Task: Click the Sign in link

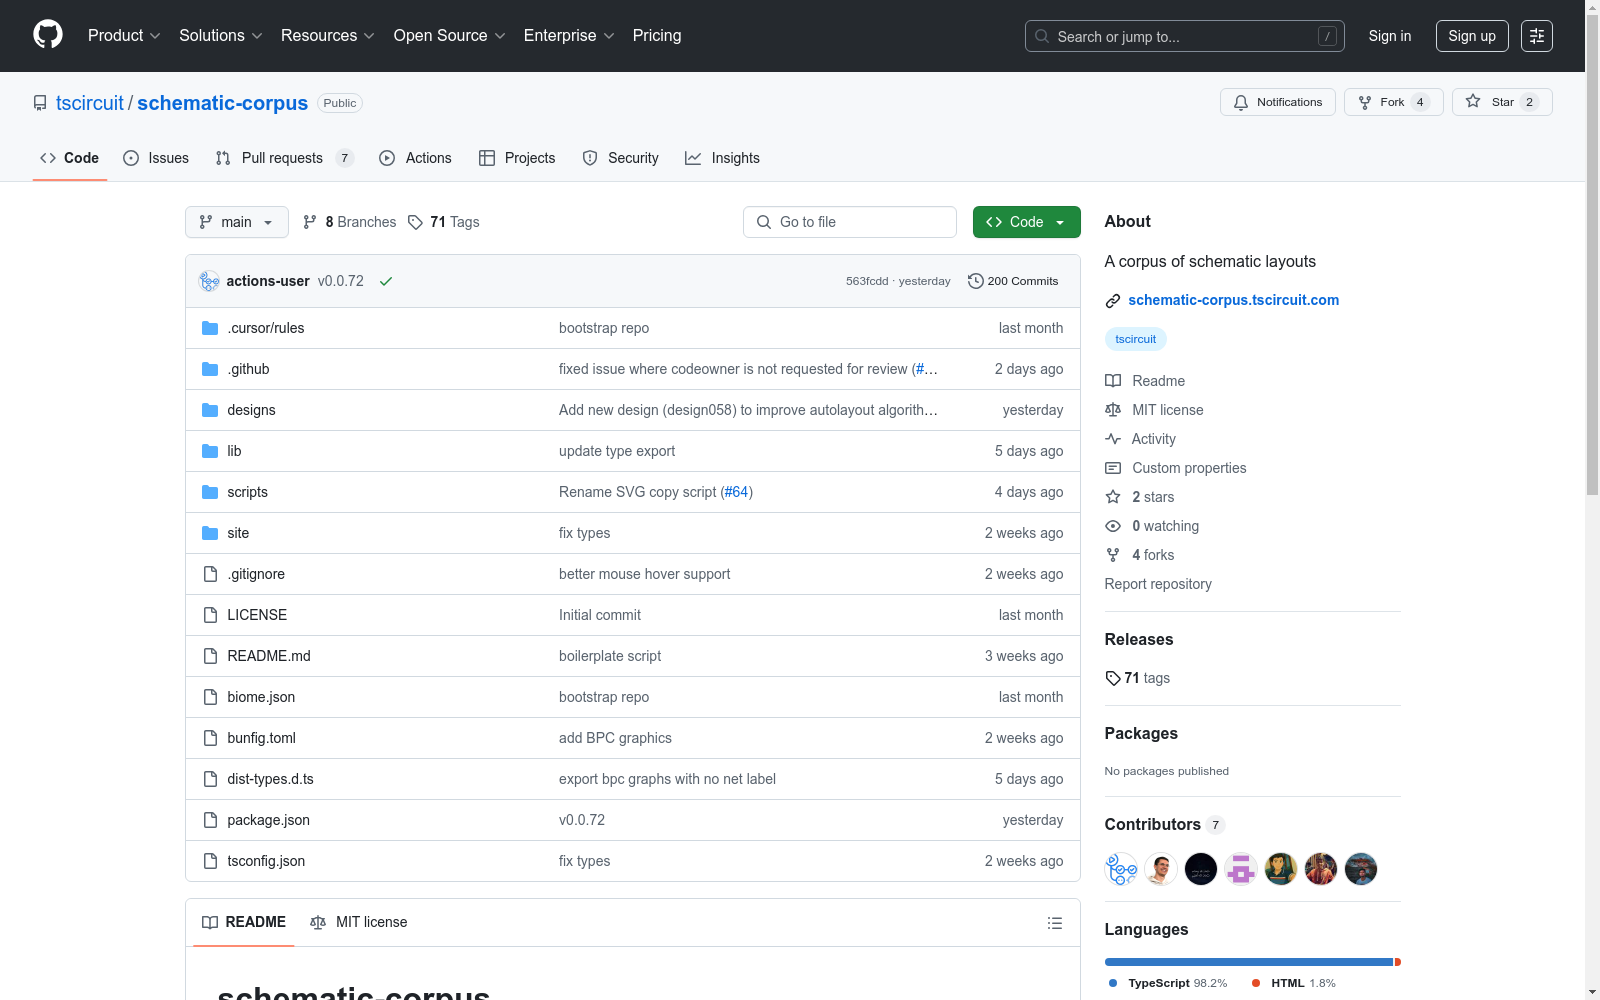Action: point(1390,36)
